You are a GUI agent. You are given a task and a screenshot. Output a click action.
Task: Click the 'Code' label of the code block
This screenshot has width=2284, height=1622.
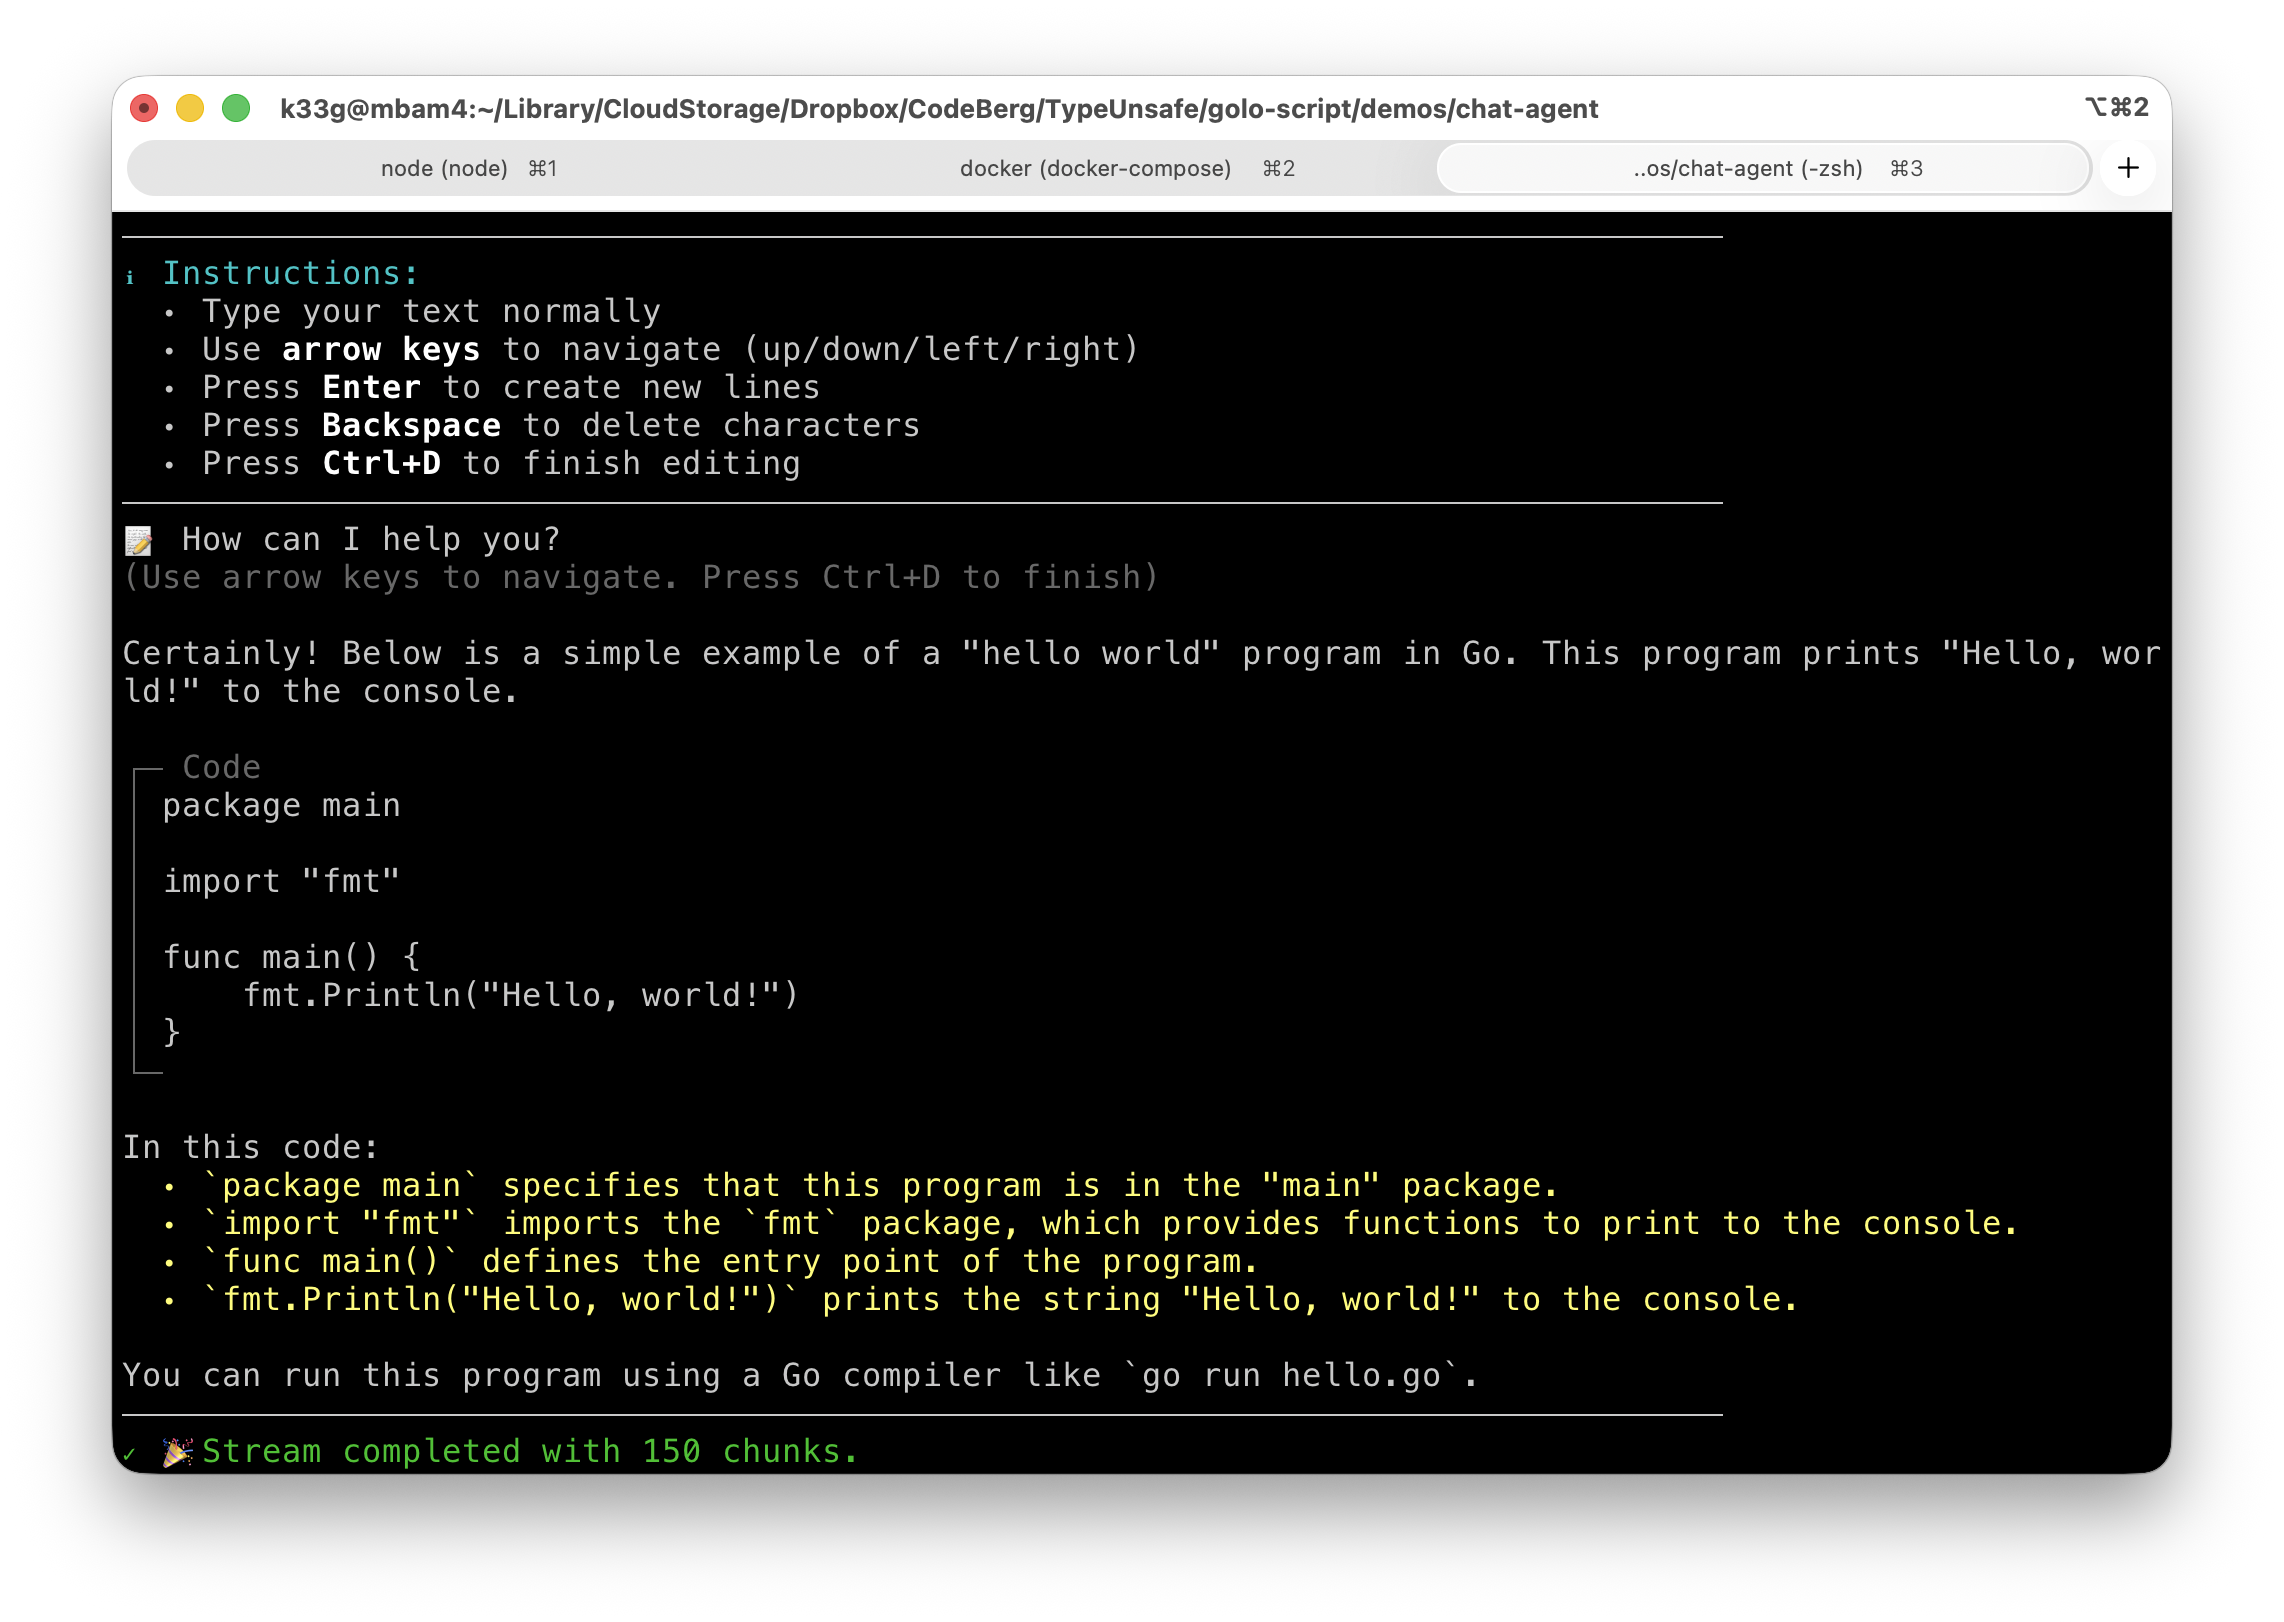tap(221, 767)
